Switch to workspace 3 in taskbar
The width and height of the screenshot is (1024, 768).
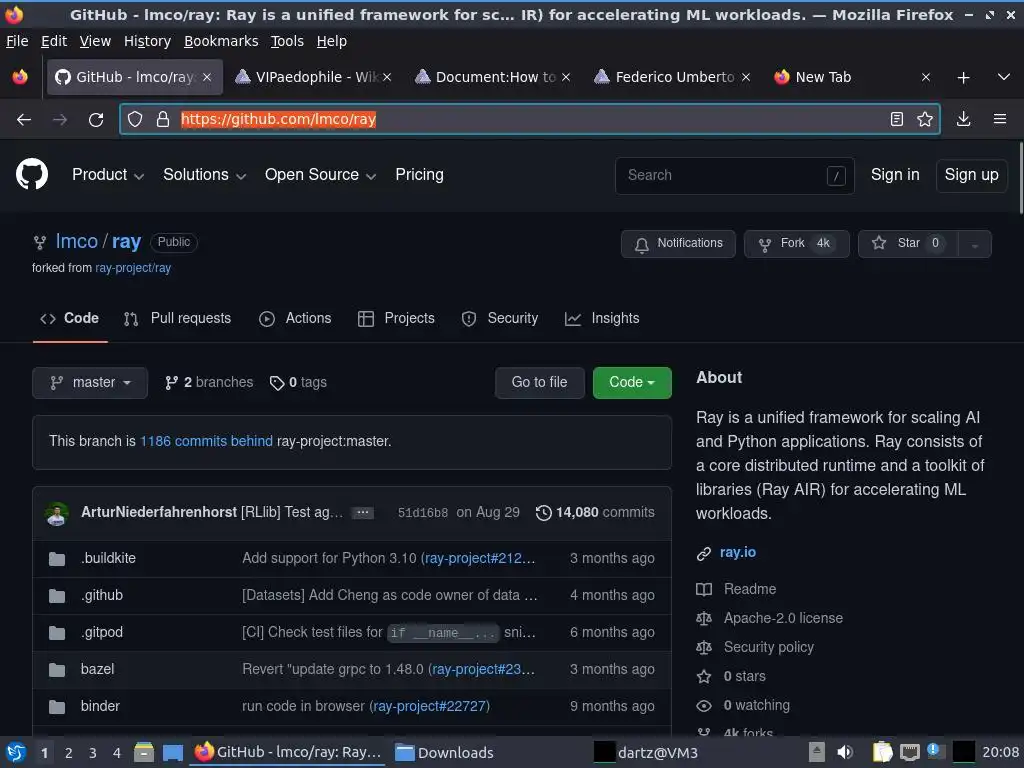click(x=93, y=753)
